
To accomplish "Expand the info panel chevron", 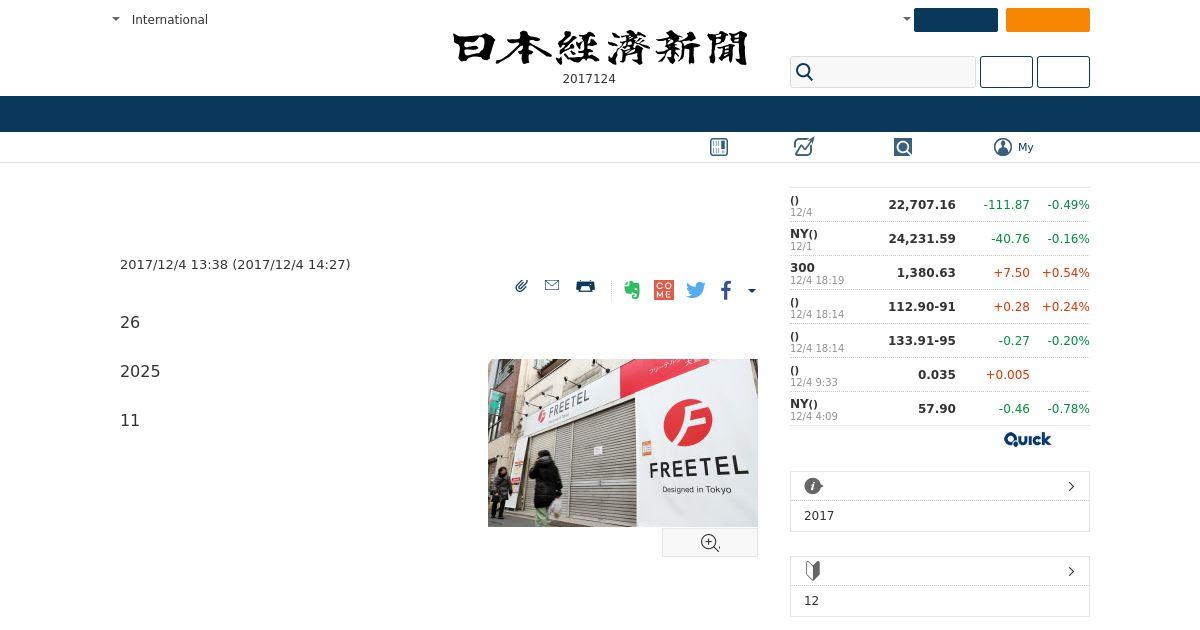I will point(1071,486).
